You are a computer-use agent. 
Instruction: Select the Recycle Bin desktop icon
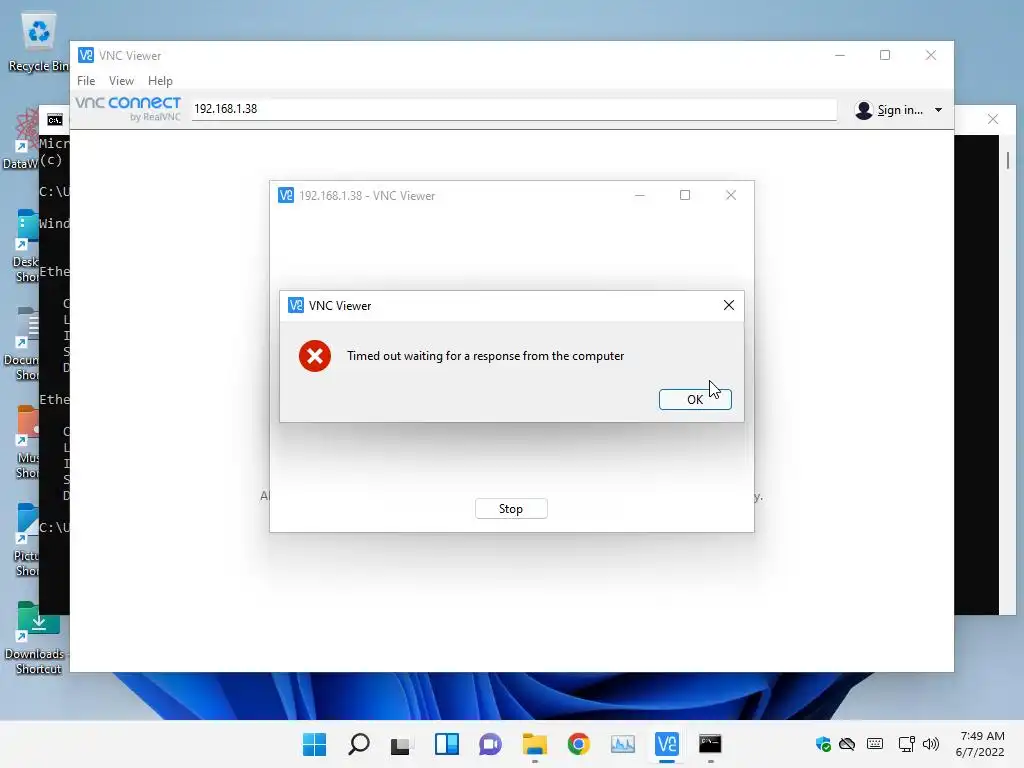38,43
